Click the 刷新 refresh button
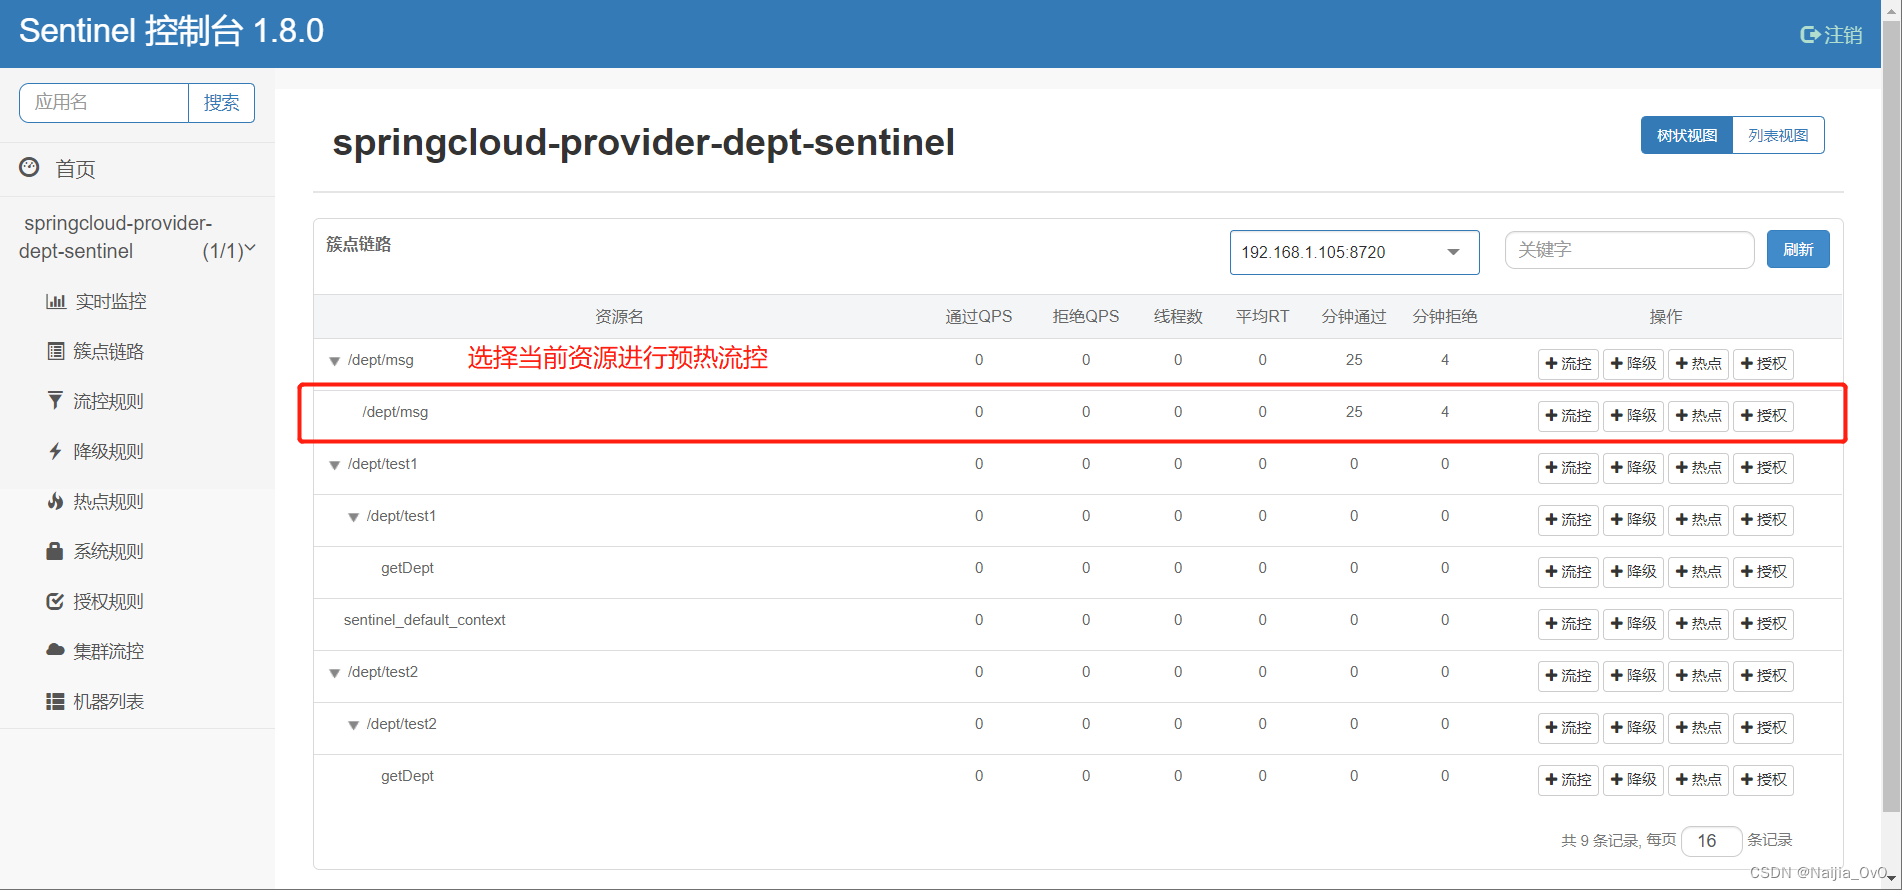The width and height of the screenshot is (1902, 890). (x=1798, y=249)
